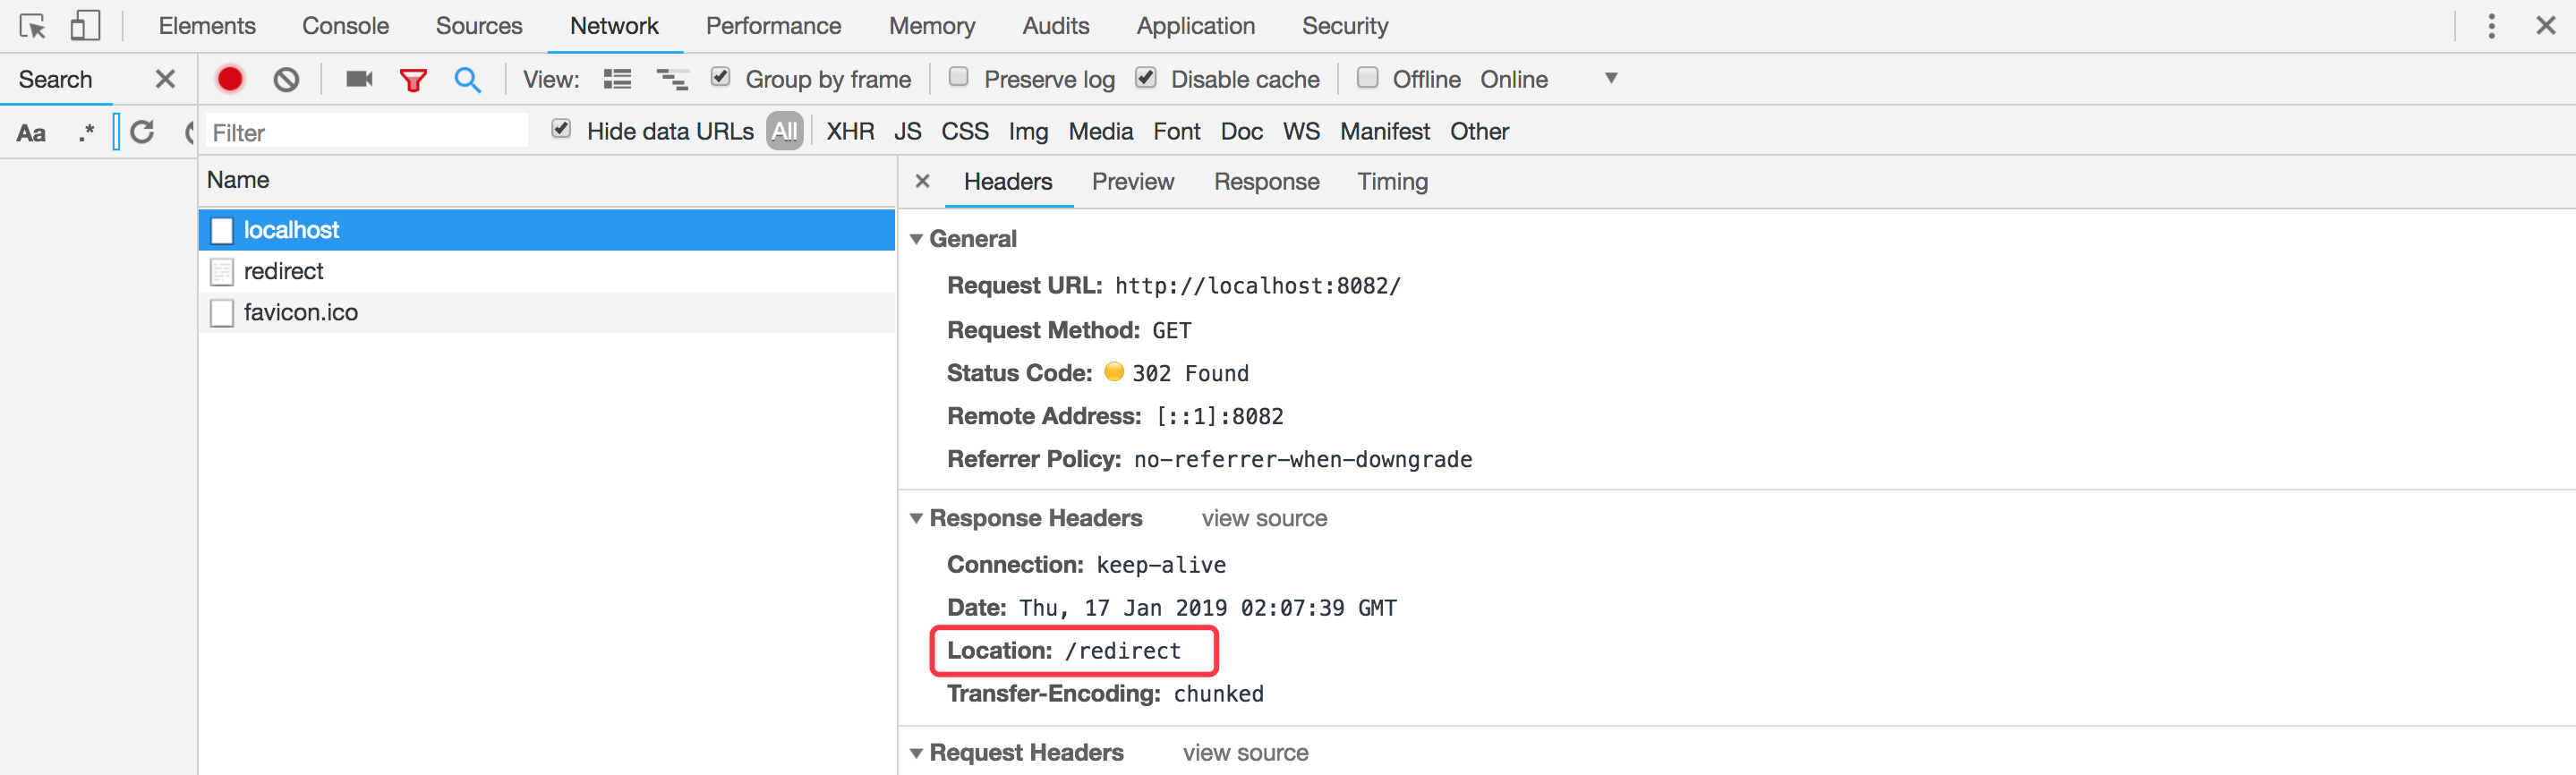Uncheck the Disable cache checkbox
This screenshot has height=775, width=2576.
point(1146,77)
